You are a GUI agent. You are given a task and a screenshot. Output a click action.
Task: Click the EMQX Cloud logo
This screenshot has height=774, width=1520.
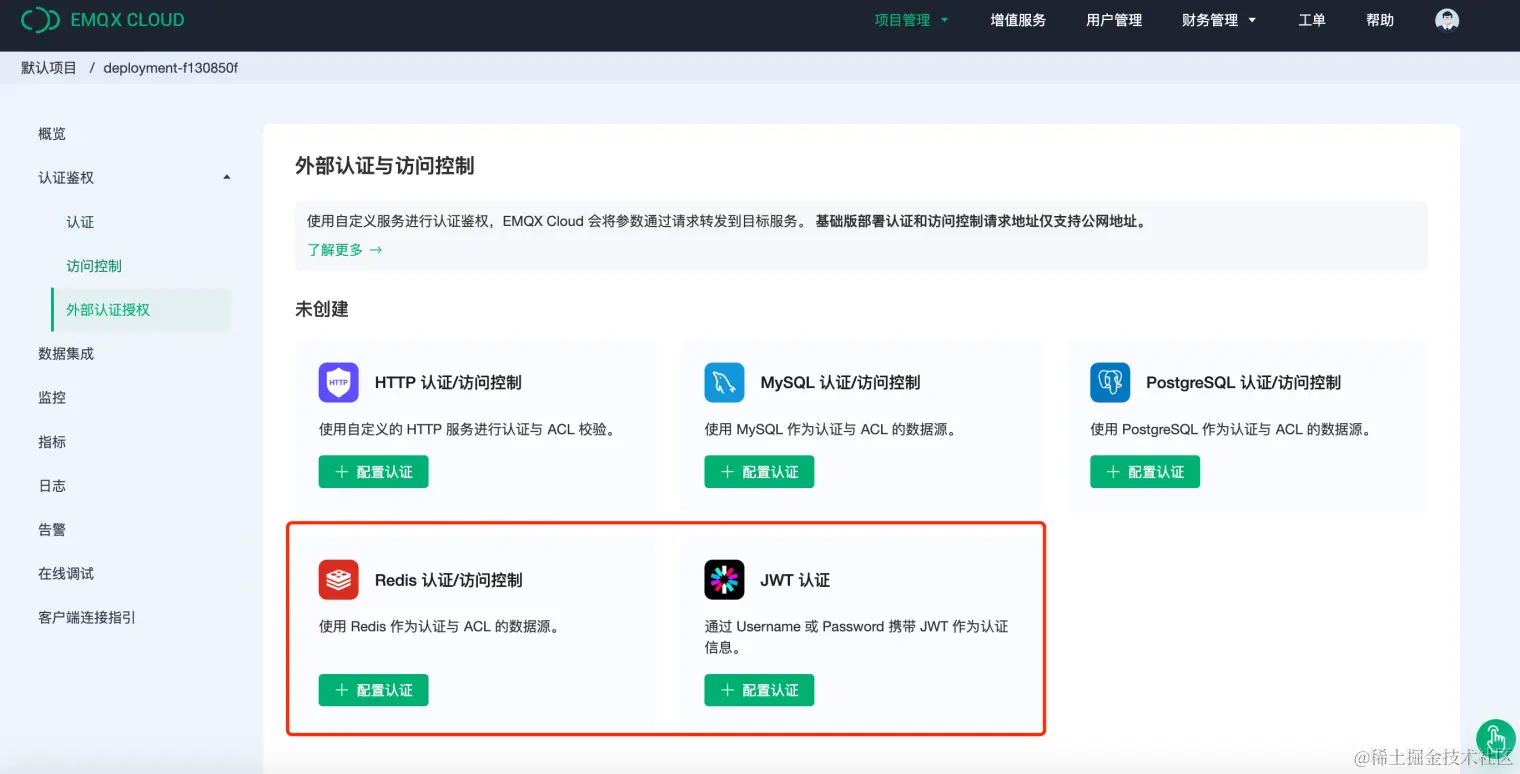coord(103,19)
